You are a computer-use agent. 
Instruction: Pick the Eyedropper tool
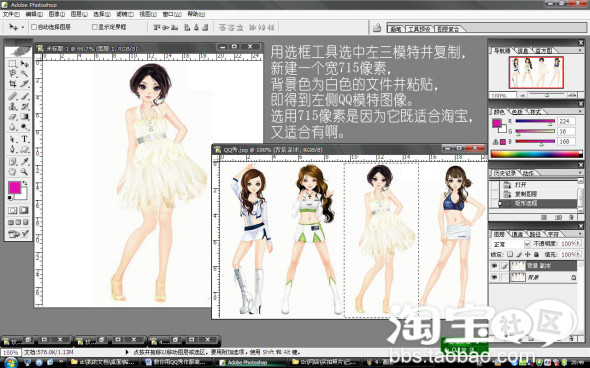coord(24,161)
